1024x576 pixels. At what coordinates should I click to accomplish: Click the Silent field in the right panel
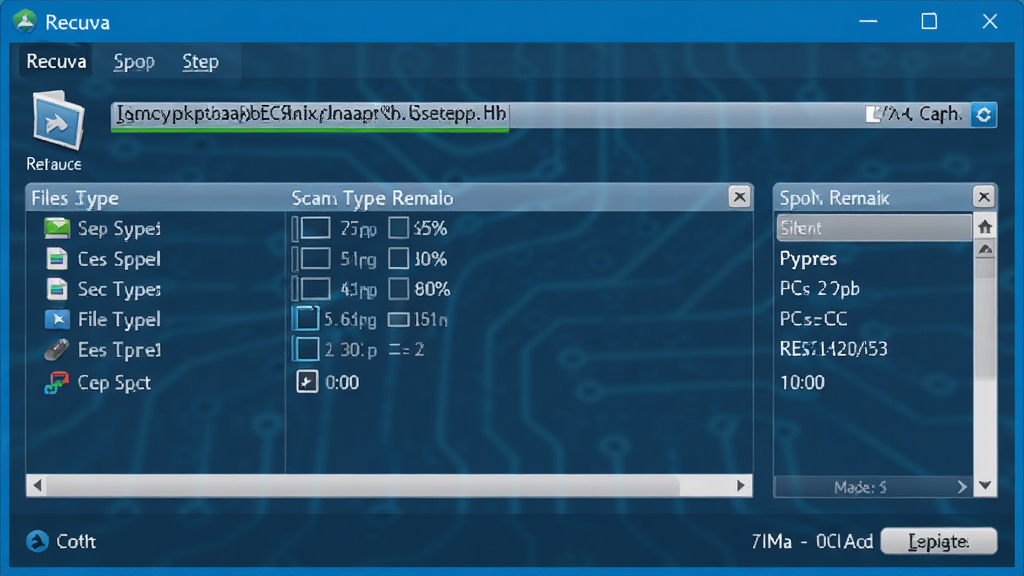click(x=874, y=228)
